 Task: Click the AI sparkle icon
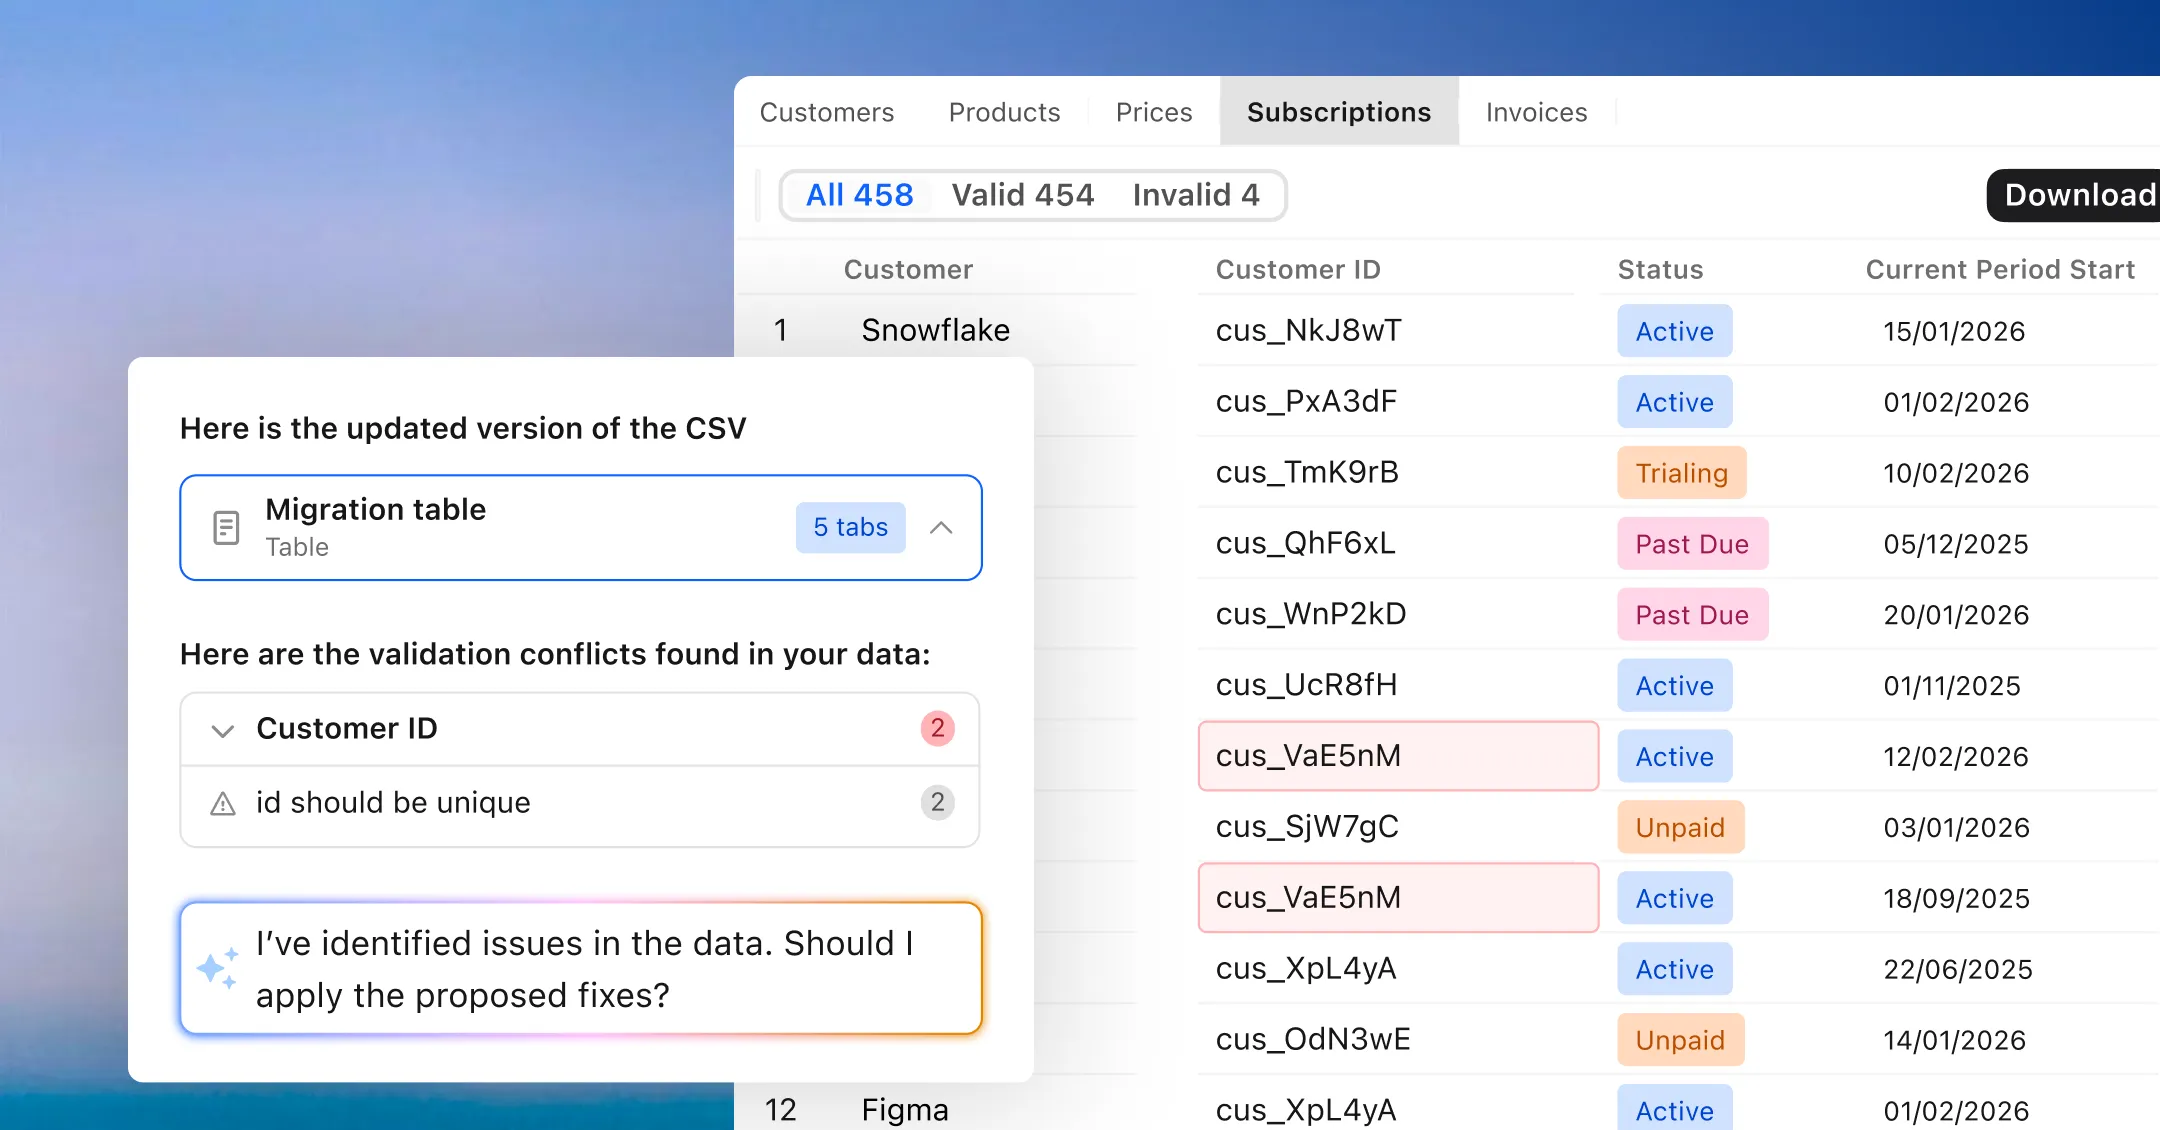coord(217,968)
